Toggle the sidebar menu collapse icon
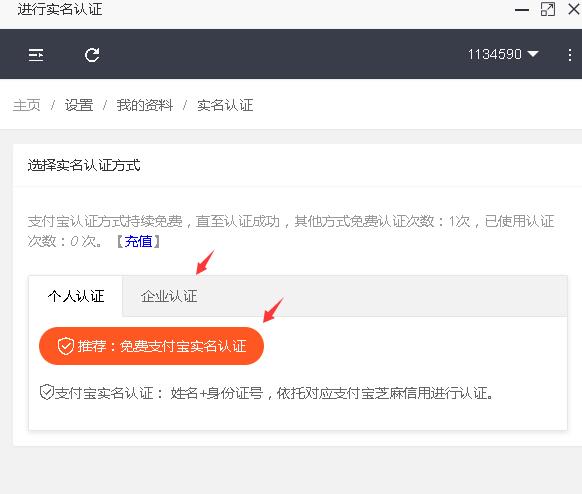This screenshot has width=582, height=494. [x=36, y=55]
